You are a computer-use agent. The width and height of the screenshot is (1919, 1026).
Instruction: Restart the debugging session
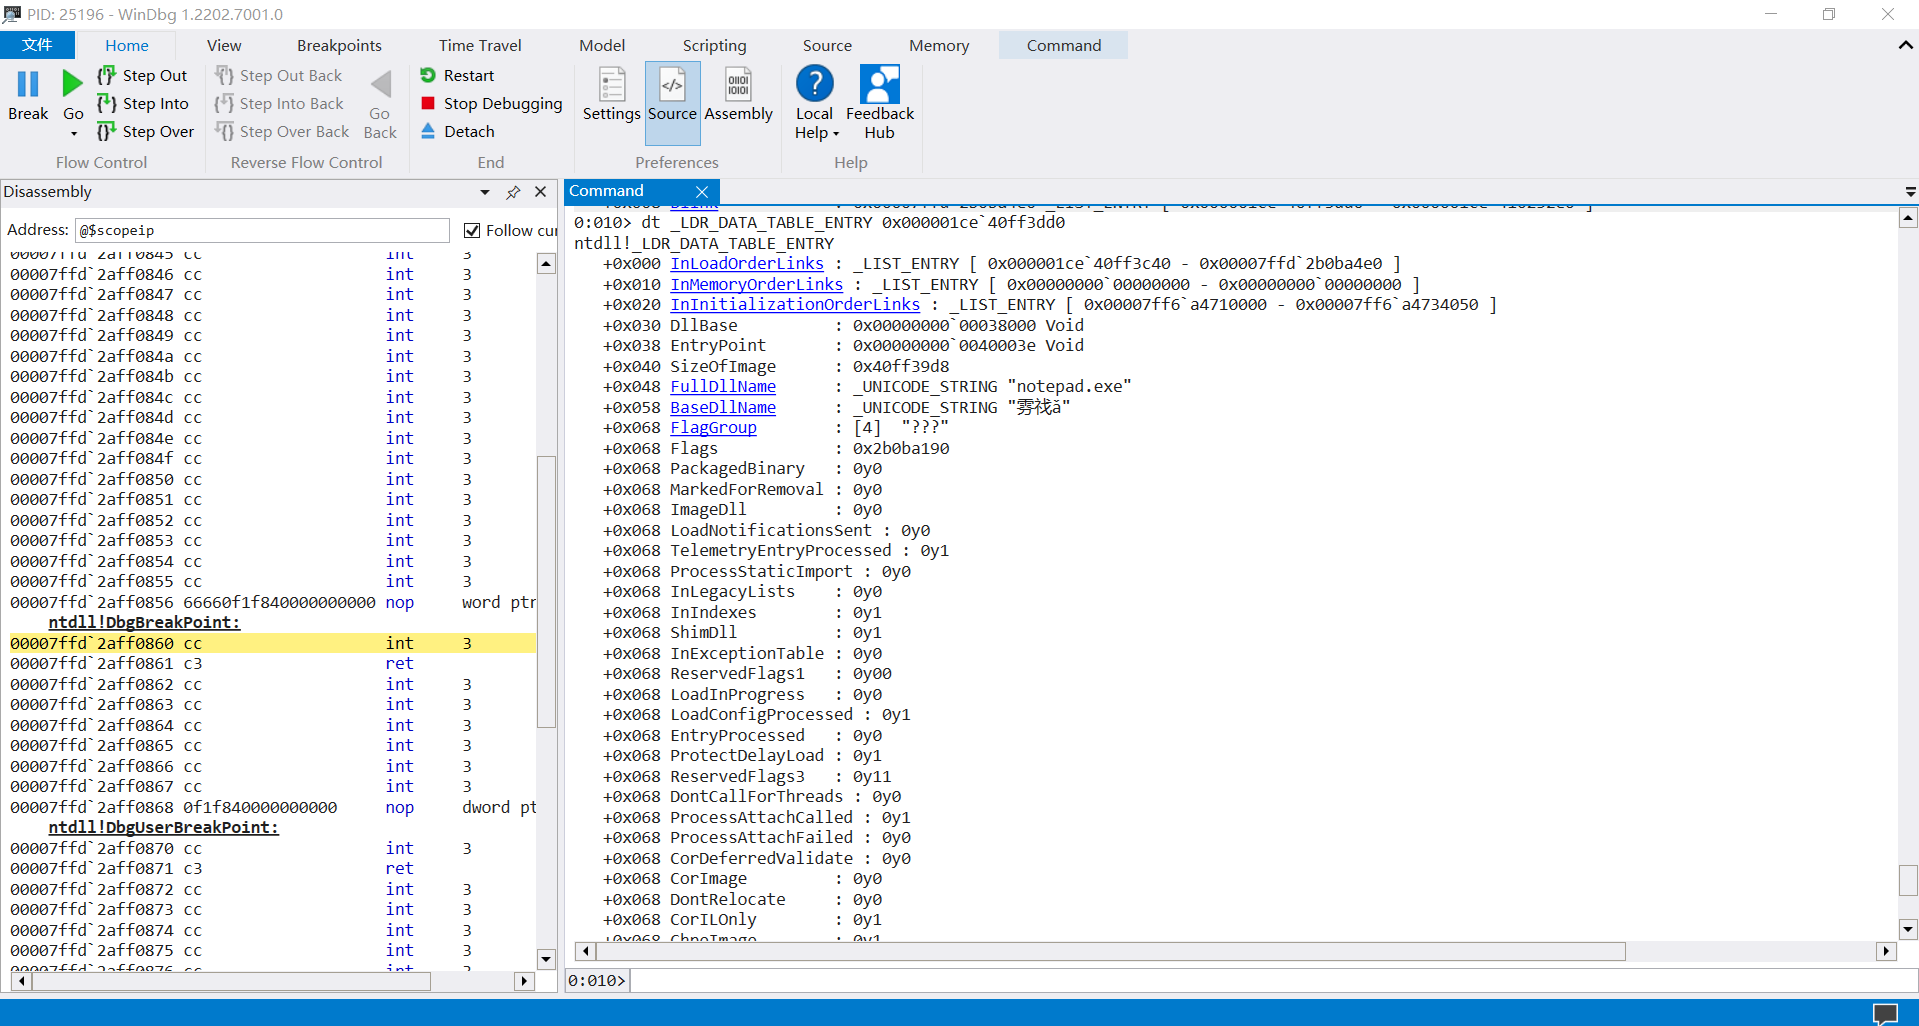coord(457,75)
